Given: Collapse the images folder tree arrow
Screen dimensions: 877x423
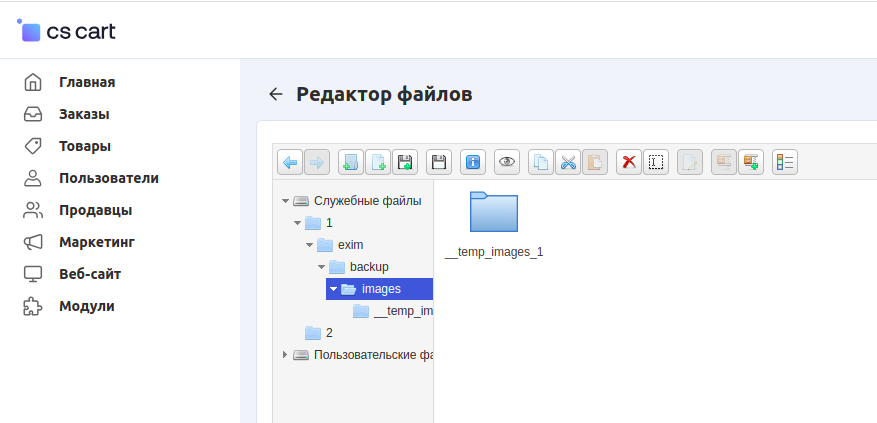Looking at the screenshot, I should click(x=333, y=289).
